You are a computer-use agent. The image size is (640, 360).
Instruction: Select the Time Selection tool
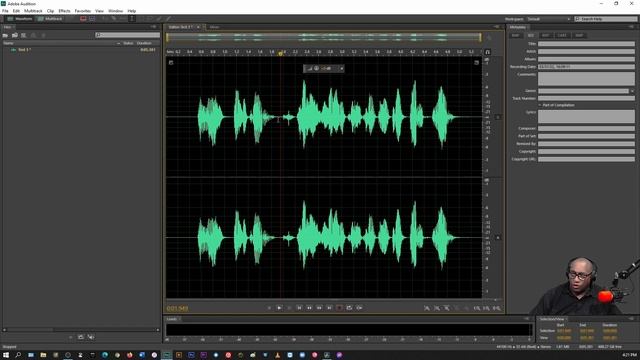coord(132,19)
